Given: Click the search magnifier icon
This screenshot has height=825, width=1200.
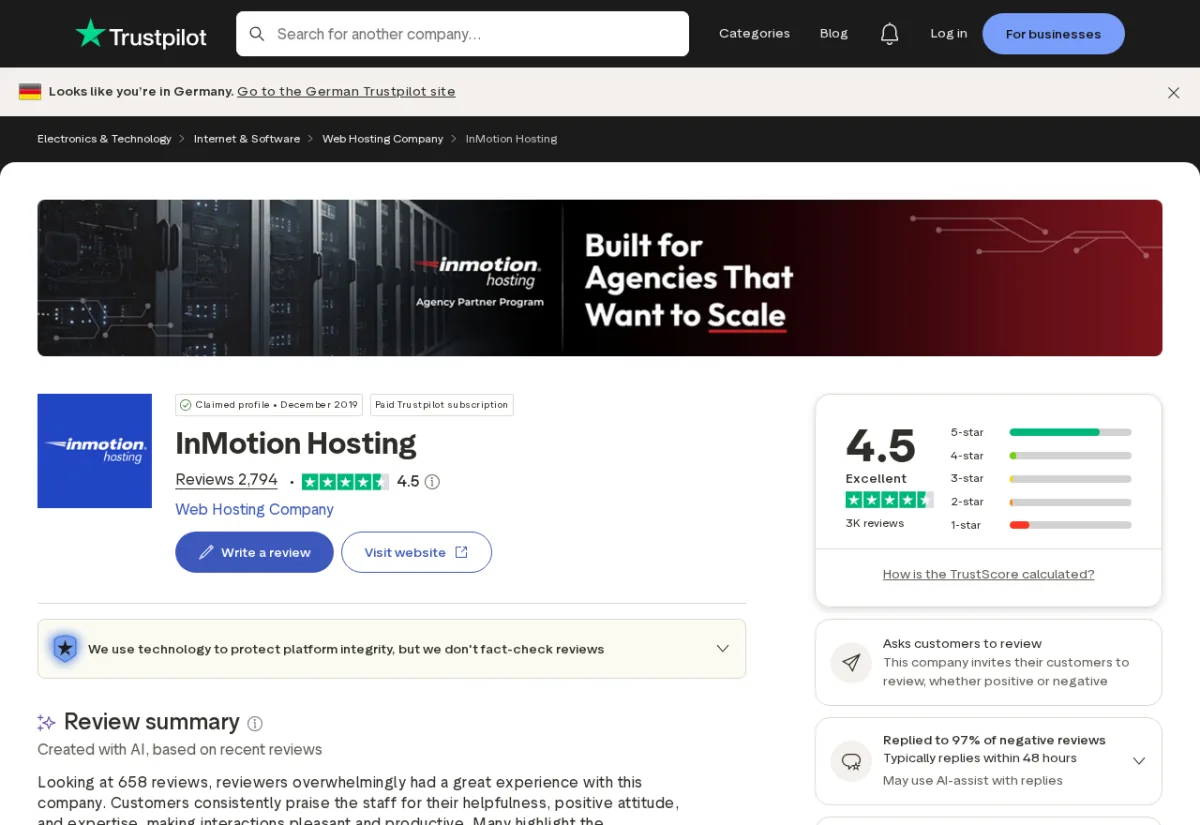Looking at the screenshot, I should point(257,34).
